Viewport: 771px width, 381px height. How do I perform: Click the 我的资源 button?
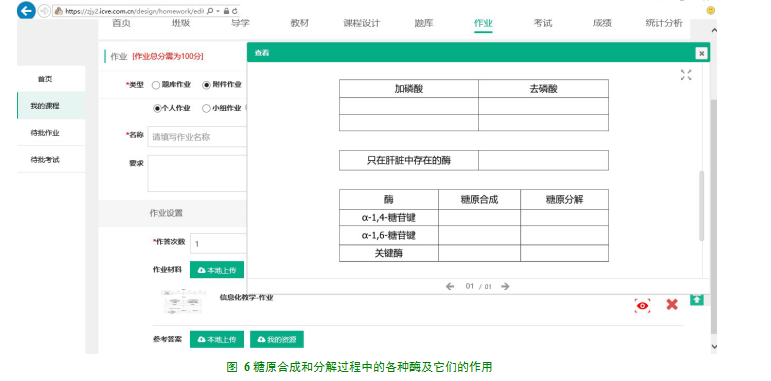(x=277, y=340)
